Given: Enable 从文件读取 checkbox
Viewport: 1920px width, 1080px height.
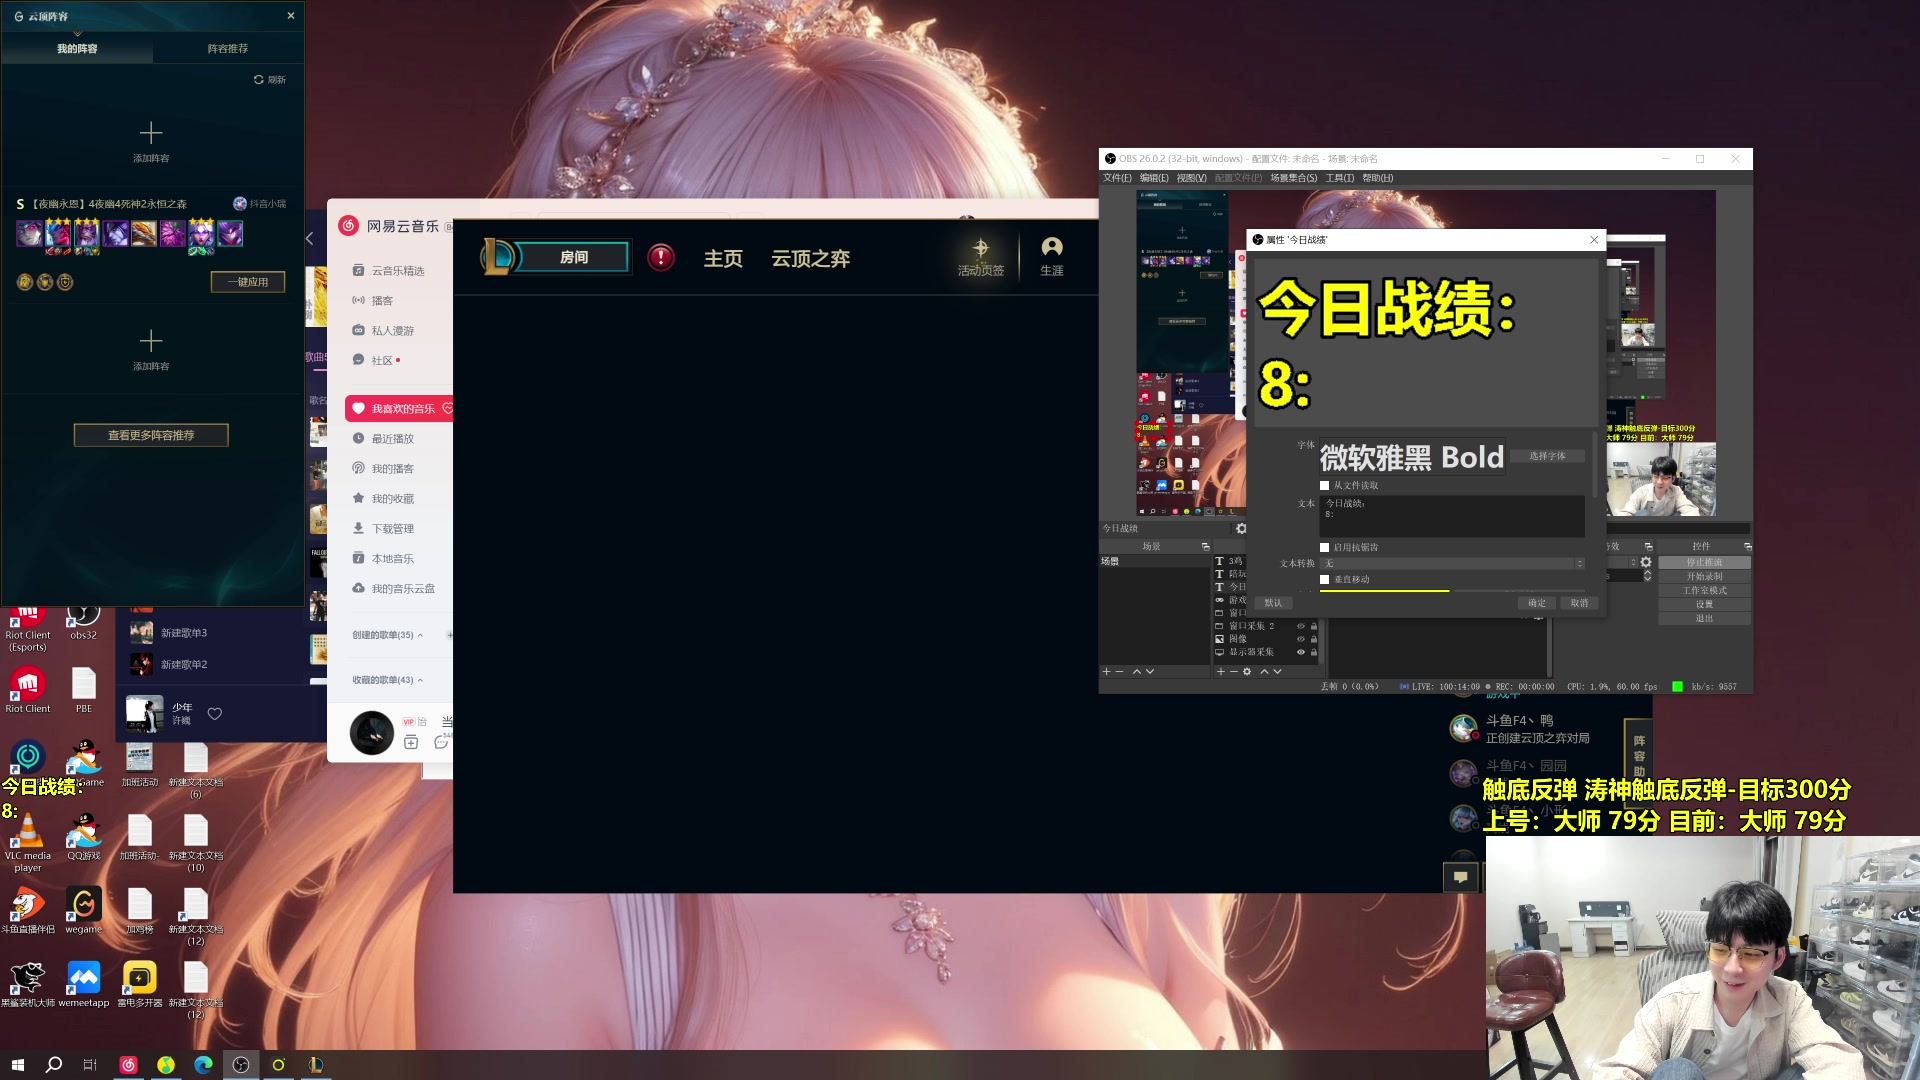Looking at the screenshot, I should [x=1325, y=486].
